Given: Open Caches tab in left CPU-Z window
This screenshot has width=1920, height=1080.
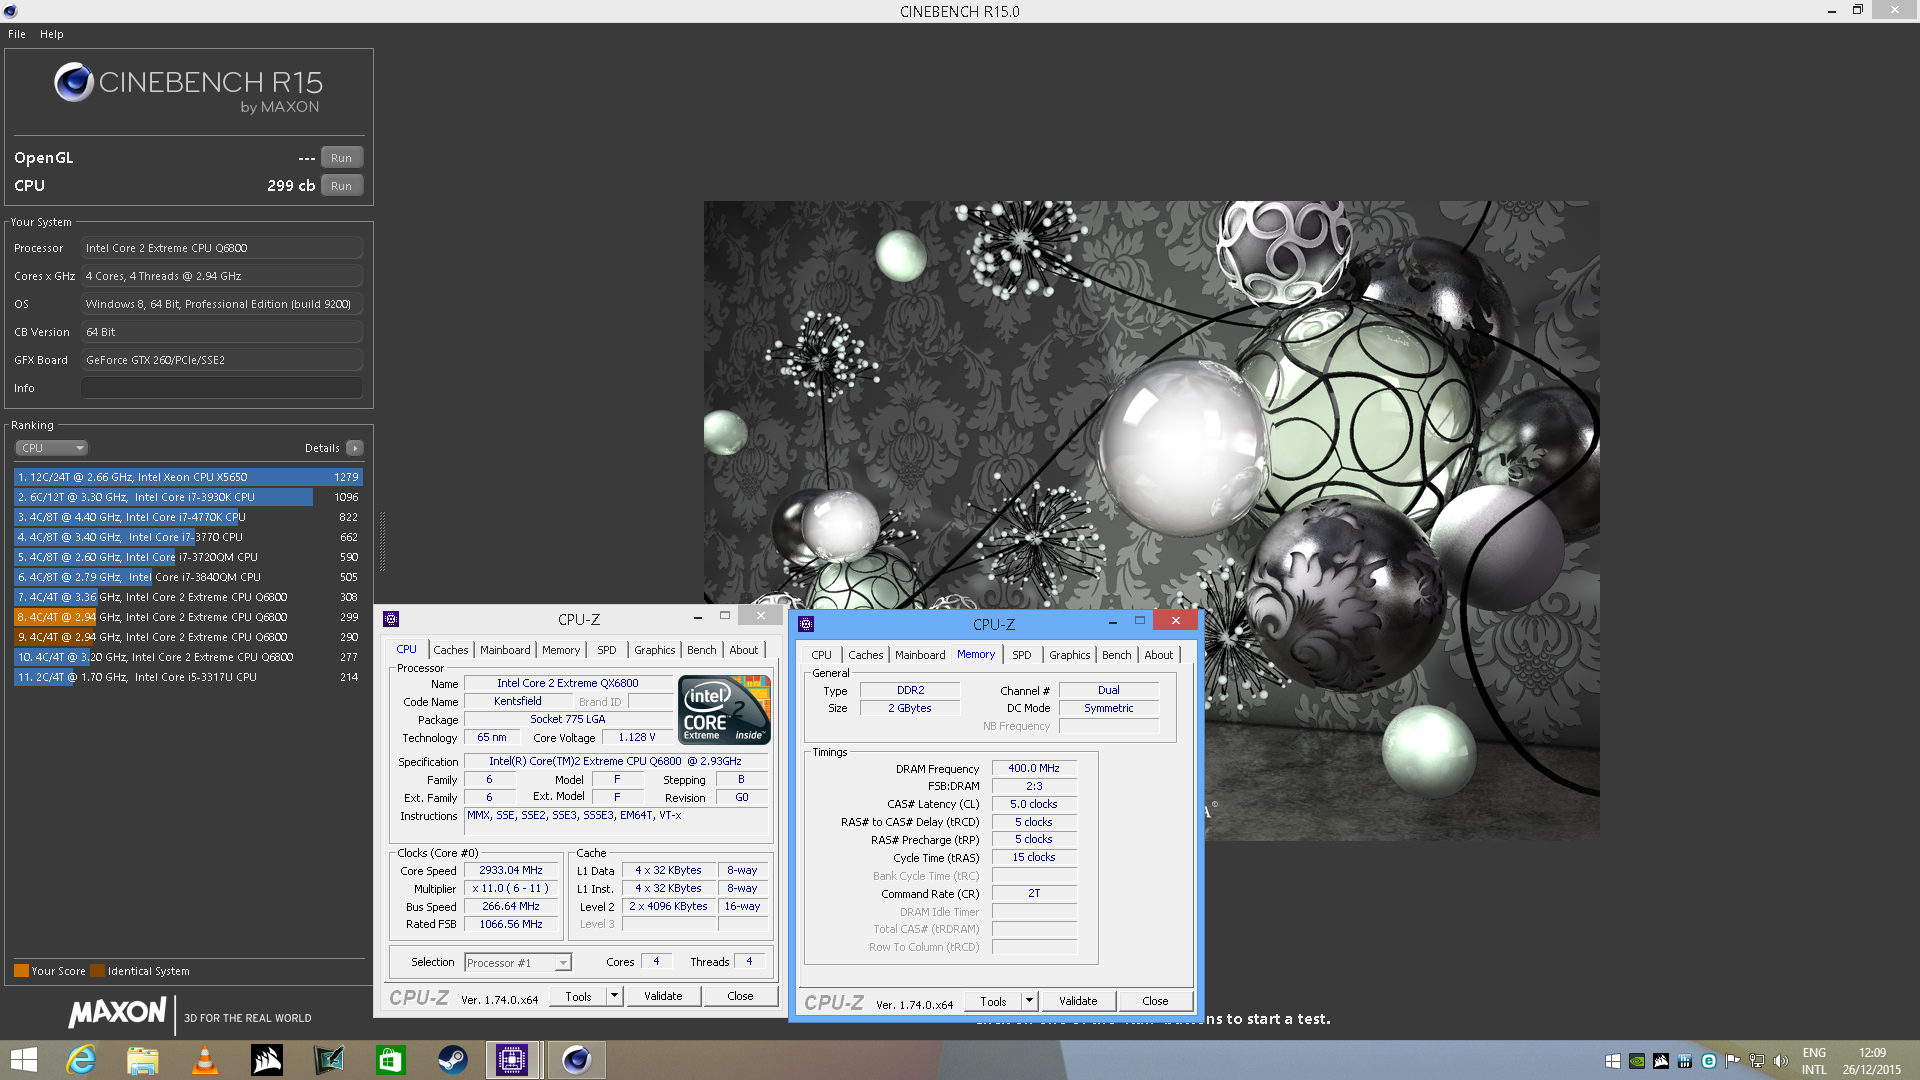Looking at the screenshot, I should click(x=450, y=650).
